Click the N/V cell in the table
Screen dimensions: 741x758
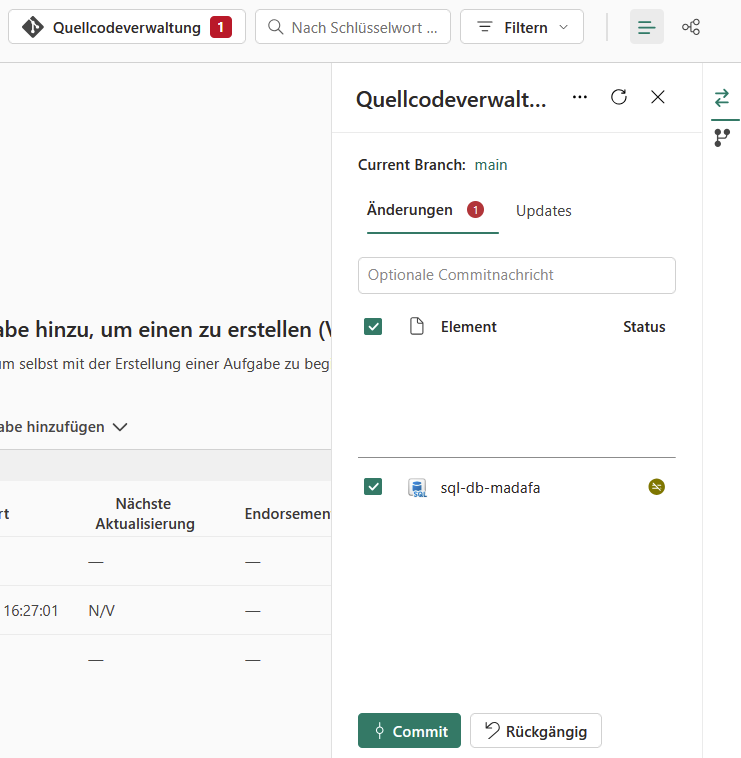click(102, 611)
